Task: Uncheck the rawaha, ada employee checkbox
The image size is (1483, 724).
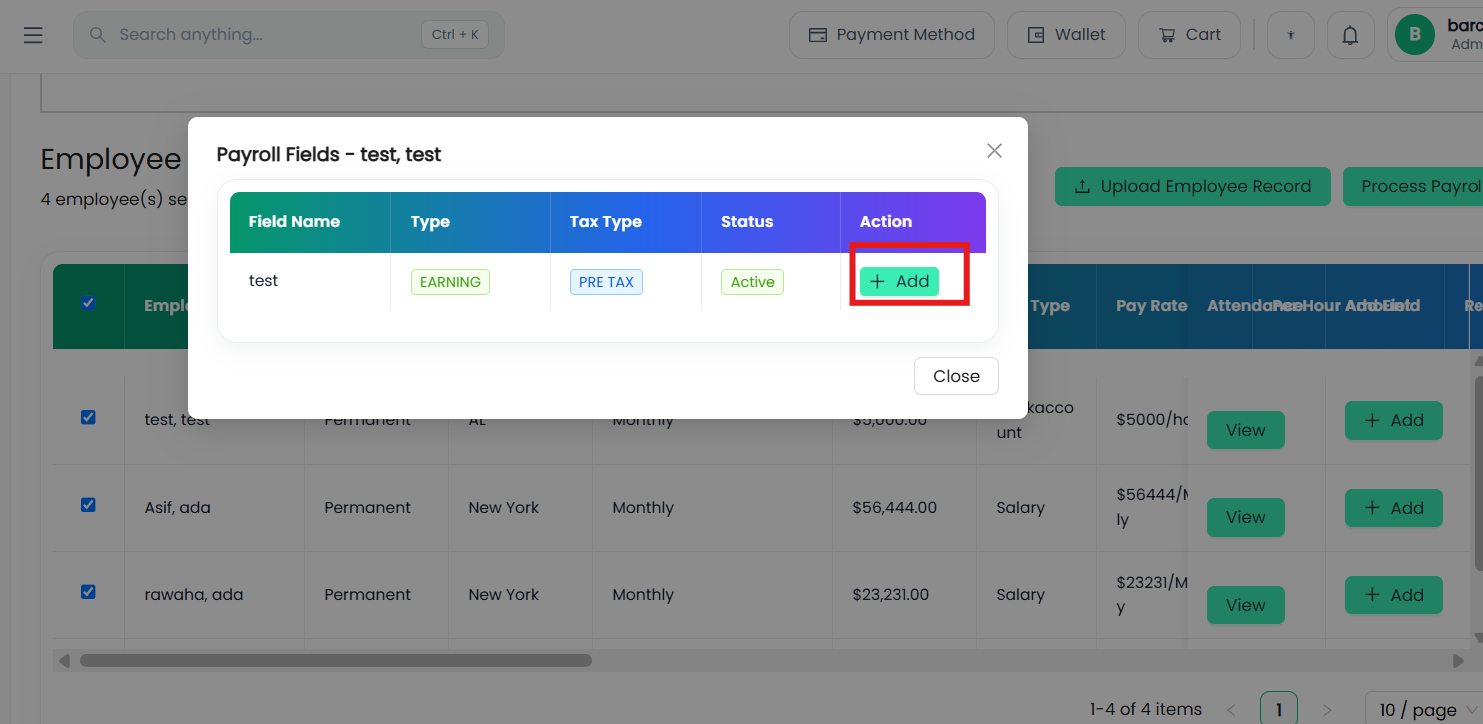Action: (88, 592)
